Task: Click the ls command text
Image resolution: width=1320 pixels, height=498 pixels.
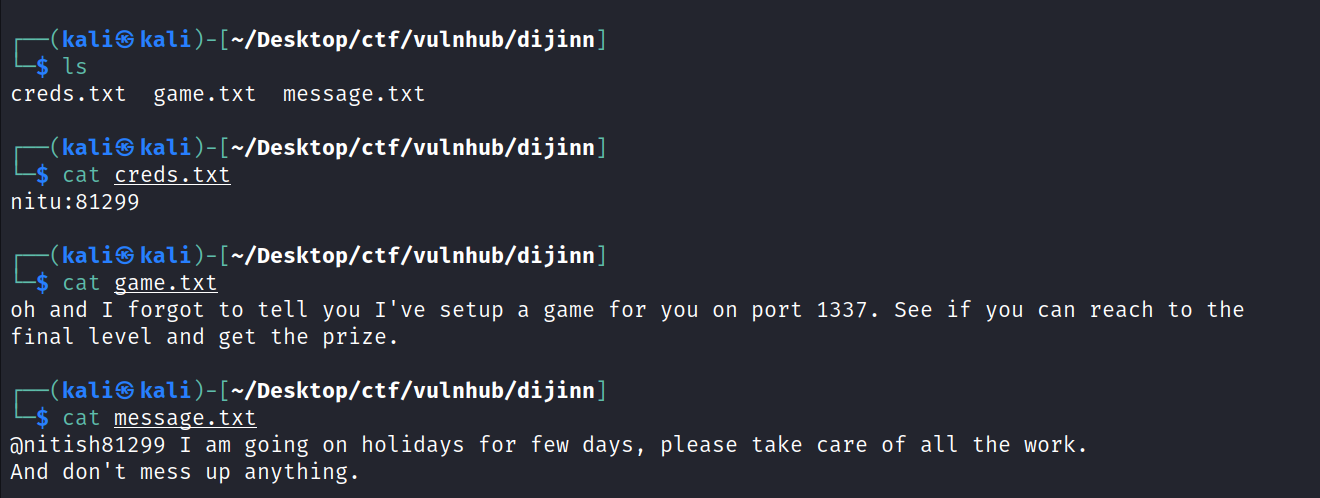Action: [x=75, y=67]
